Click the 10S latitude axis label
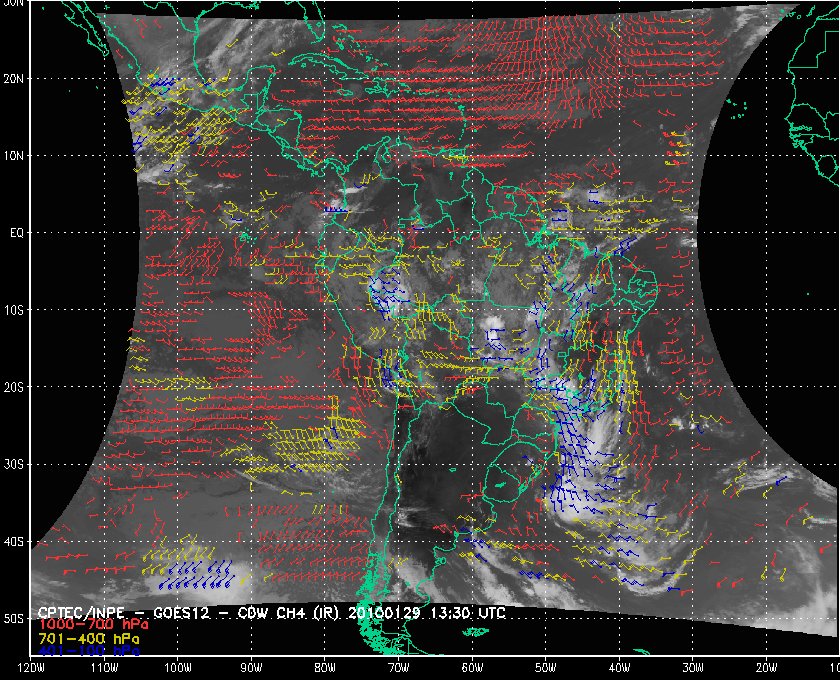840x680 pixels. point(15,310)
